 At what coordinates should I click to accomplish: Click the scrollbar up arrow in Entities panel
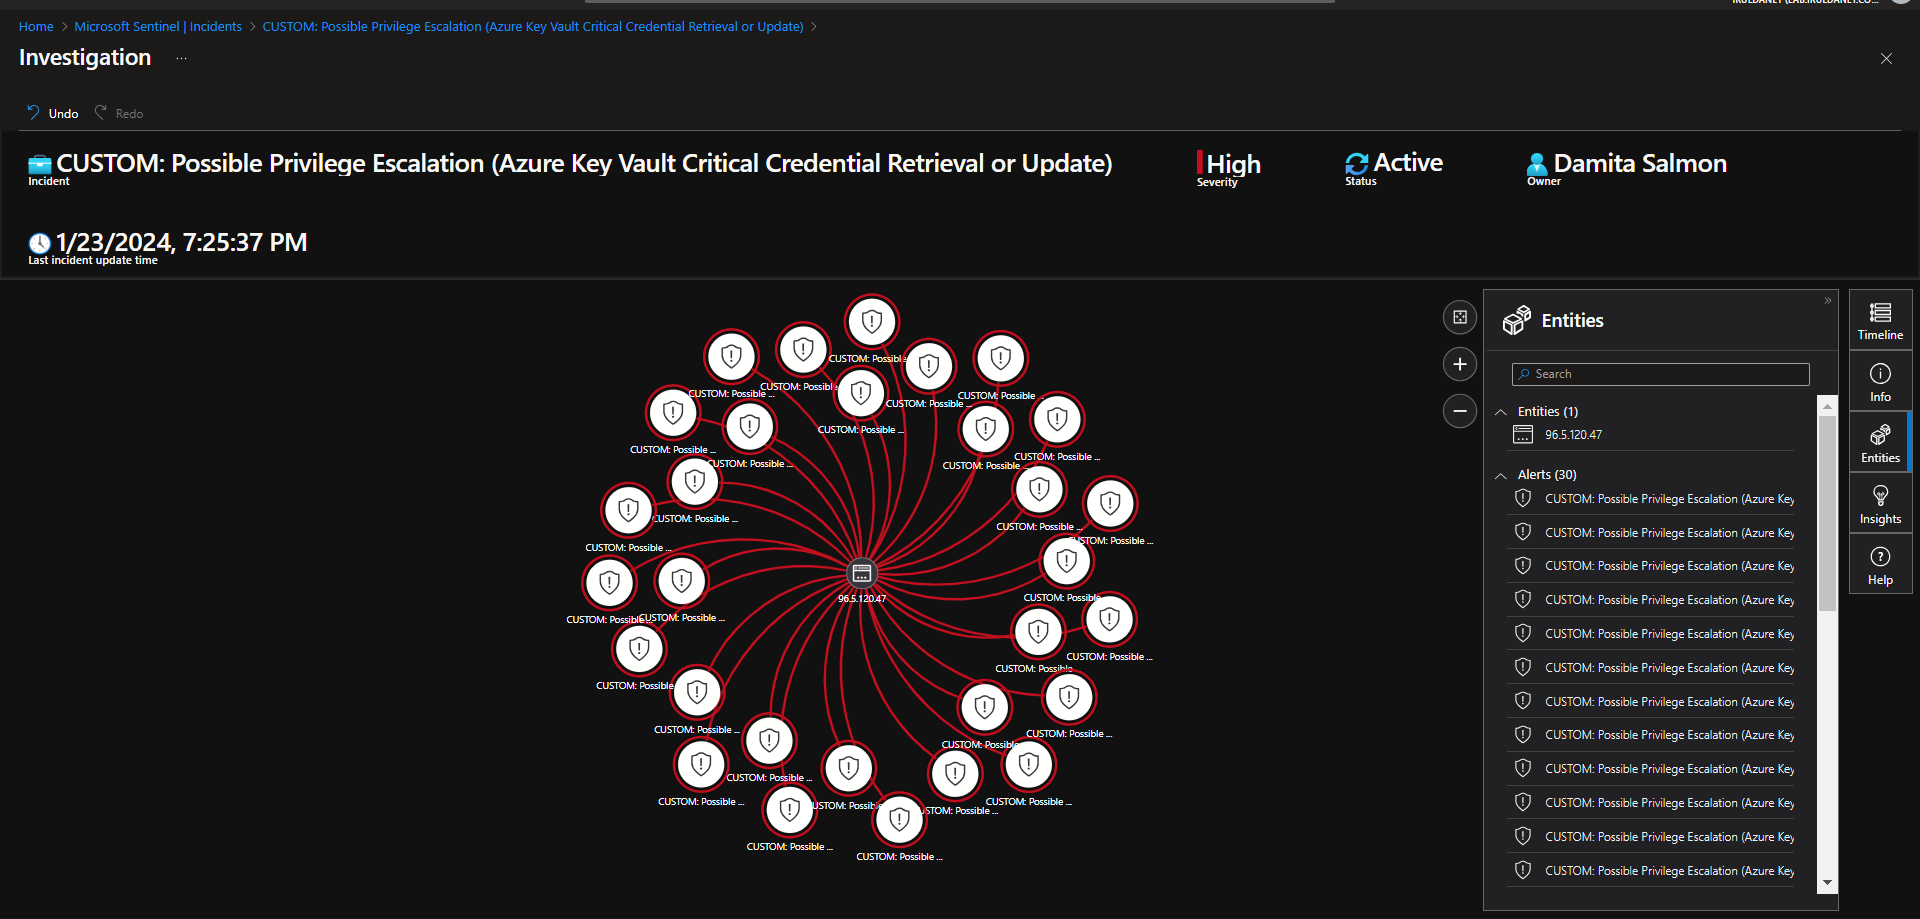(x=1828, y=406)
